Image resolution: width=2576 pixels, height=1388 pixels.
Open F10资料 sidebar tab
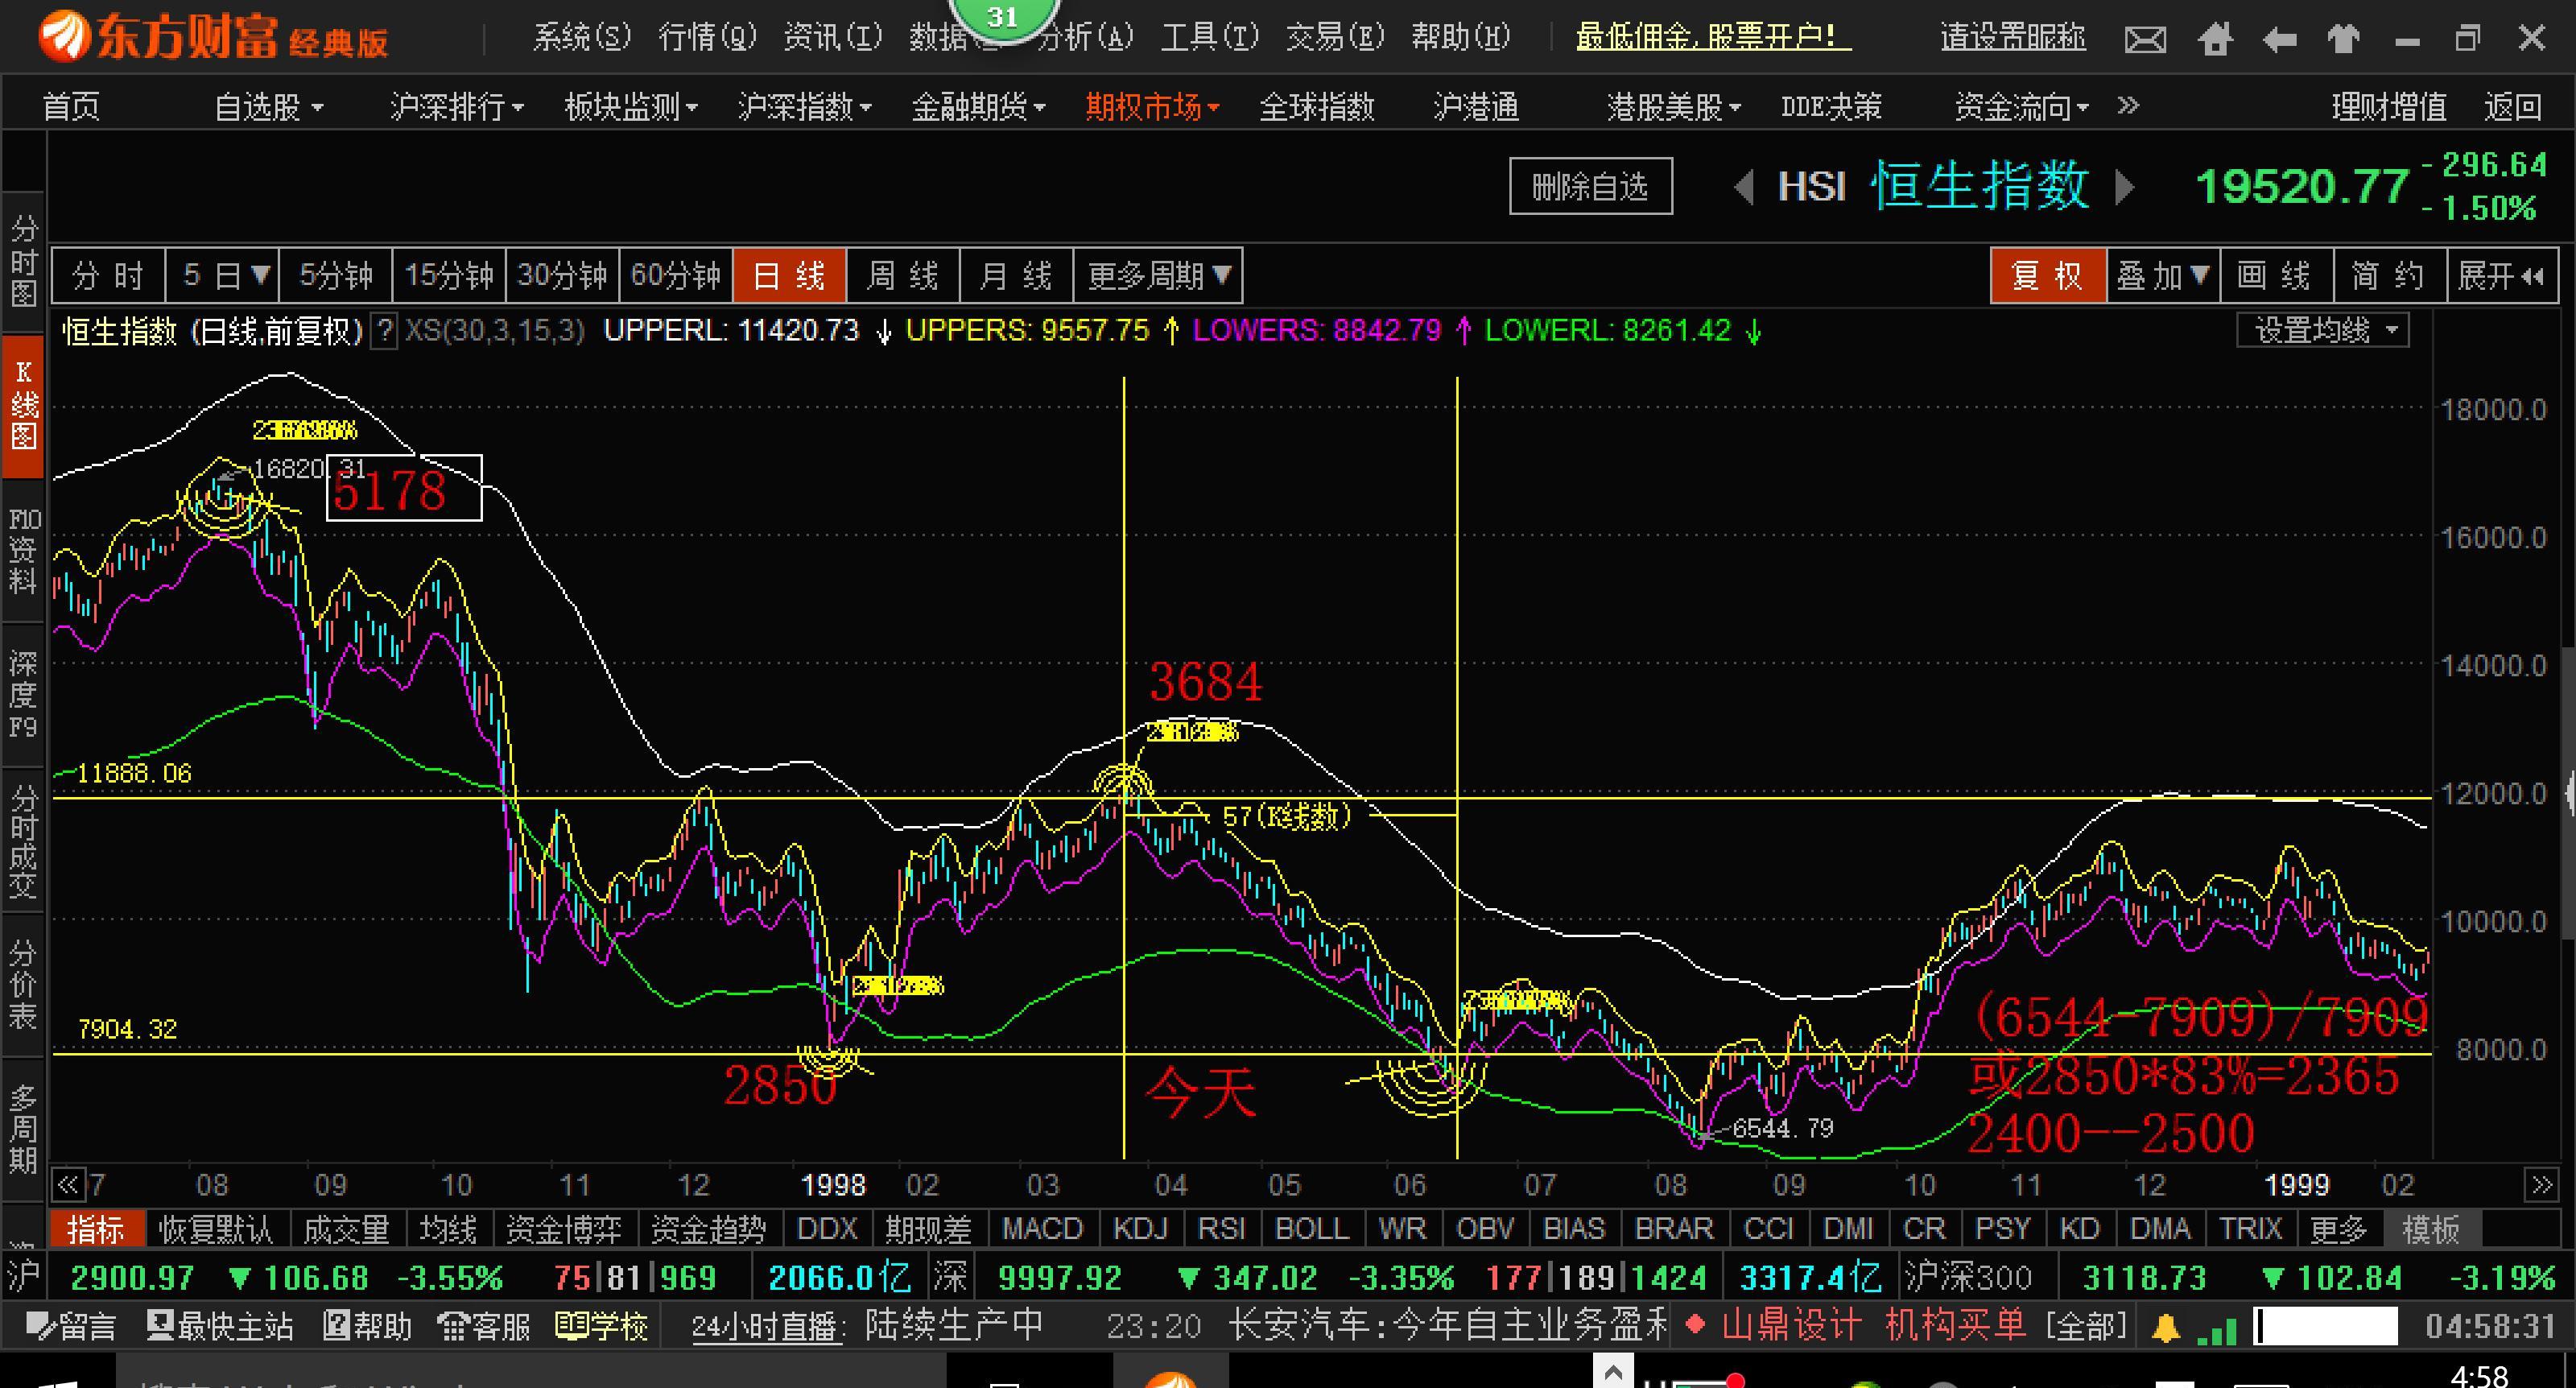click(x=24, y=550)
